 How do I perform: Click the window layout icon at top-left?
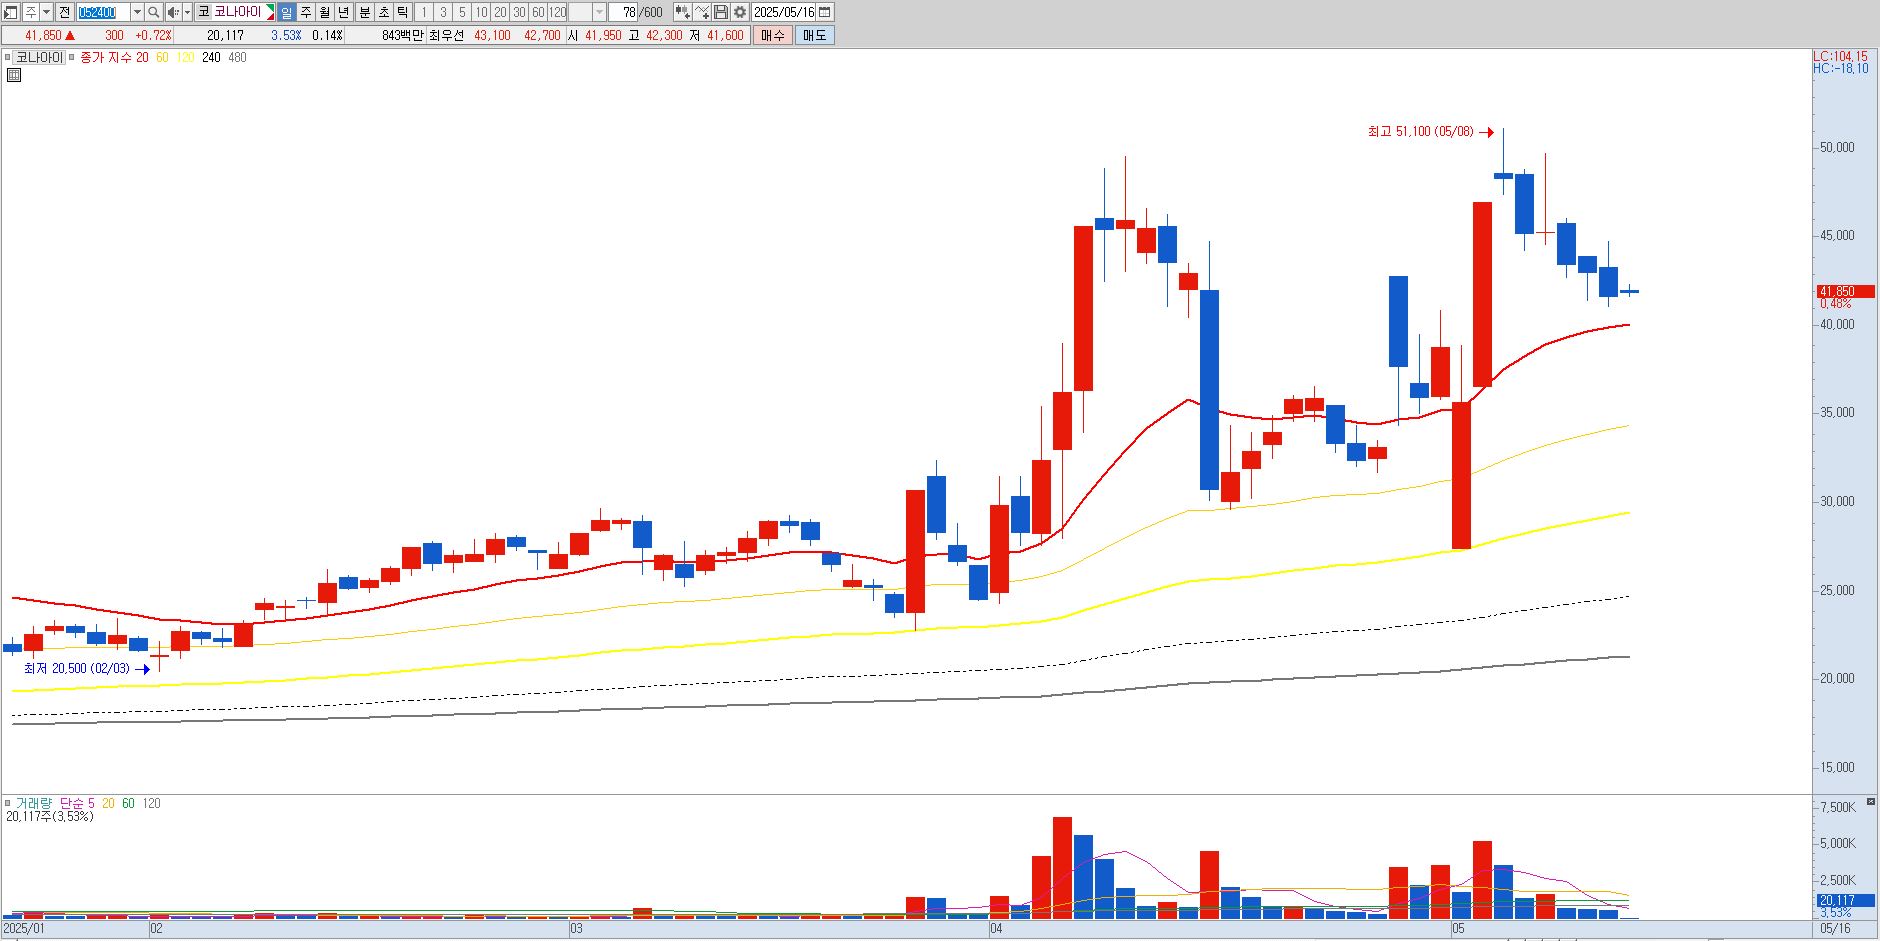(x=10, y=12)
